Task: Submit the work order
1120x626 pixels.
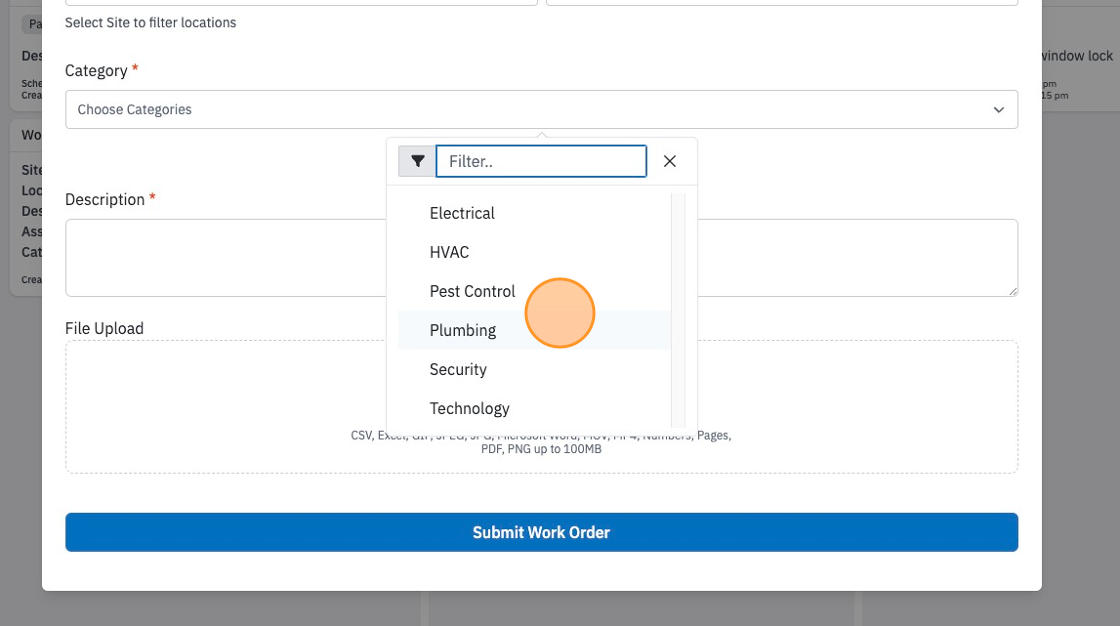Action: coord(541,532)
